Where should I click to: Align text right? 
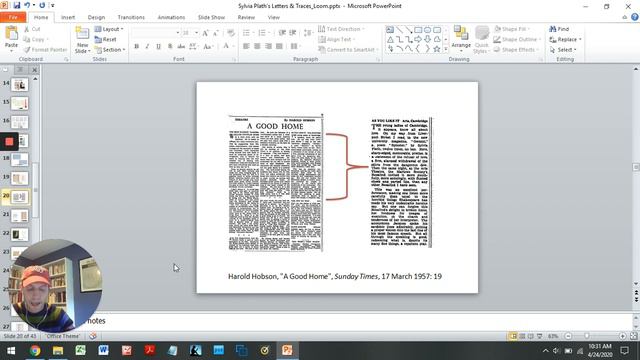268,46
